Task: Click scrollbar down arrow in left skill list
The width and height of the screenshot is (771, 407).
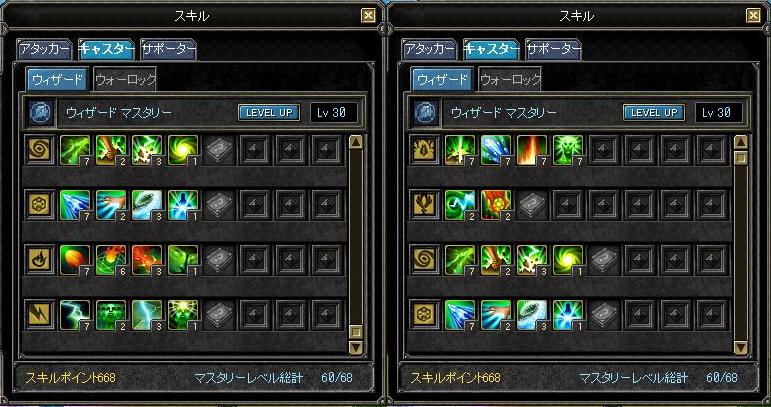Action: coord(356,347)
